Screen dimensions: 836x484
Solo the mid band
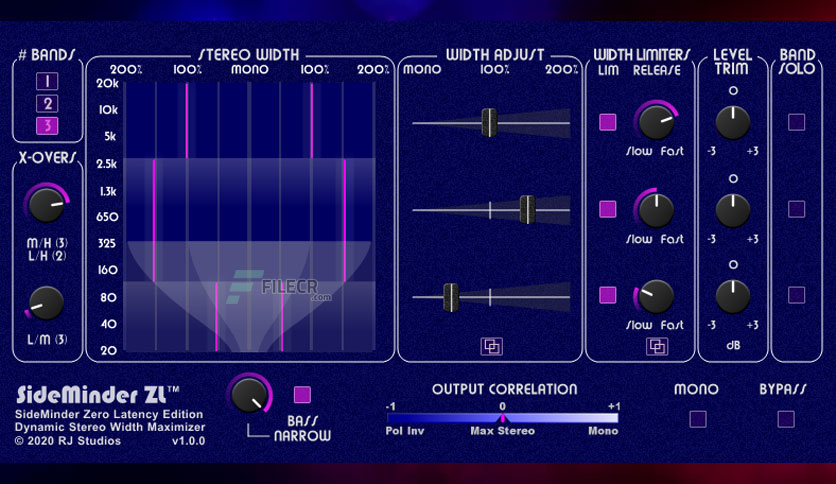797,209
